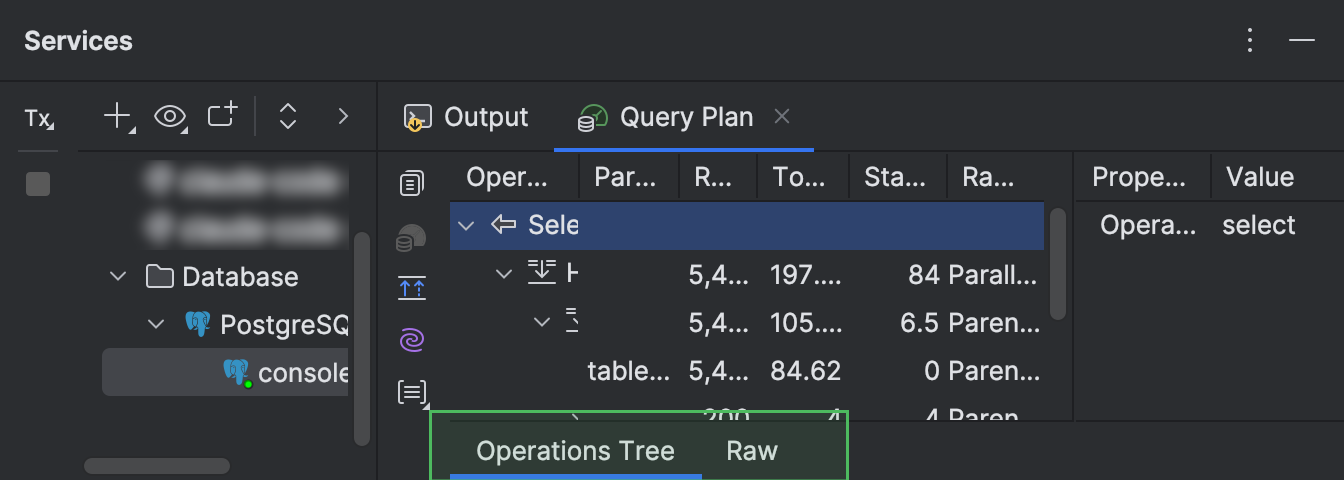Click the Value column header

pyautogui.click(x=1277, y=178)
